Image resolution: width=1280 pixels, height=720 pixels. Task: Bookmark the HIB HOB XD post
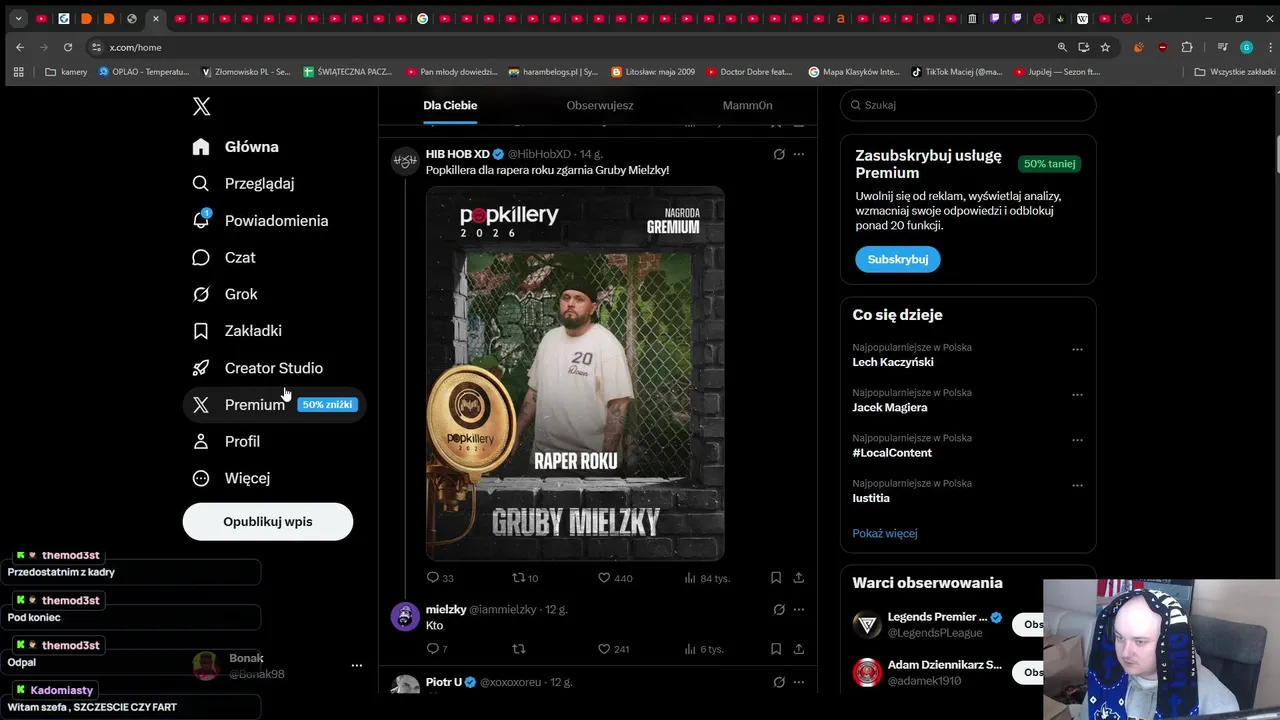pyautogui.click(x=776, y=578)
